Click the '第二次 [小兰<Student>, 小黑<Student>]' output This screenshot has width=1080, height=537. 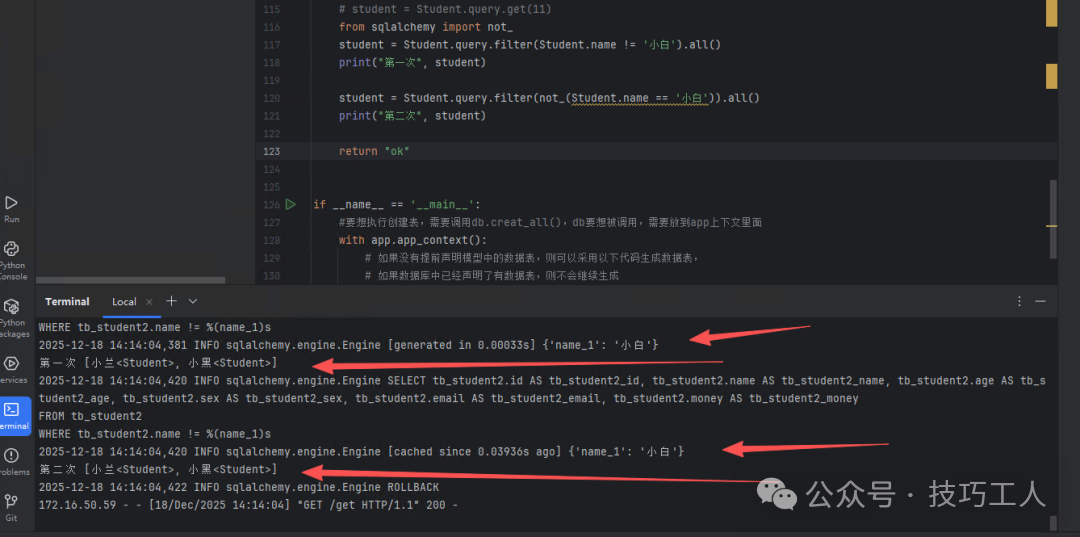[158, 470]
